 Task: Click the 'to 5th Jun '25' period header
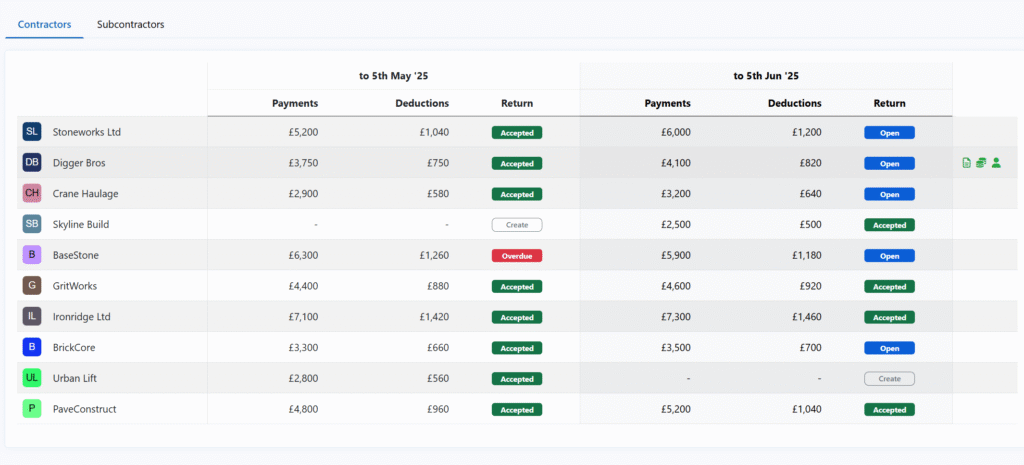pos(766,76)
